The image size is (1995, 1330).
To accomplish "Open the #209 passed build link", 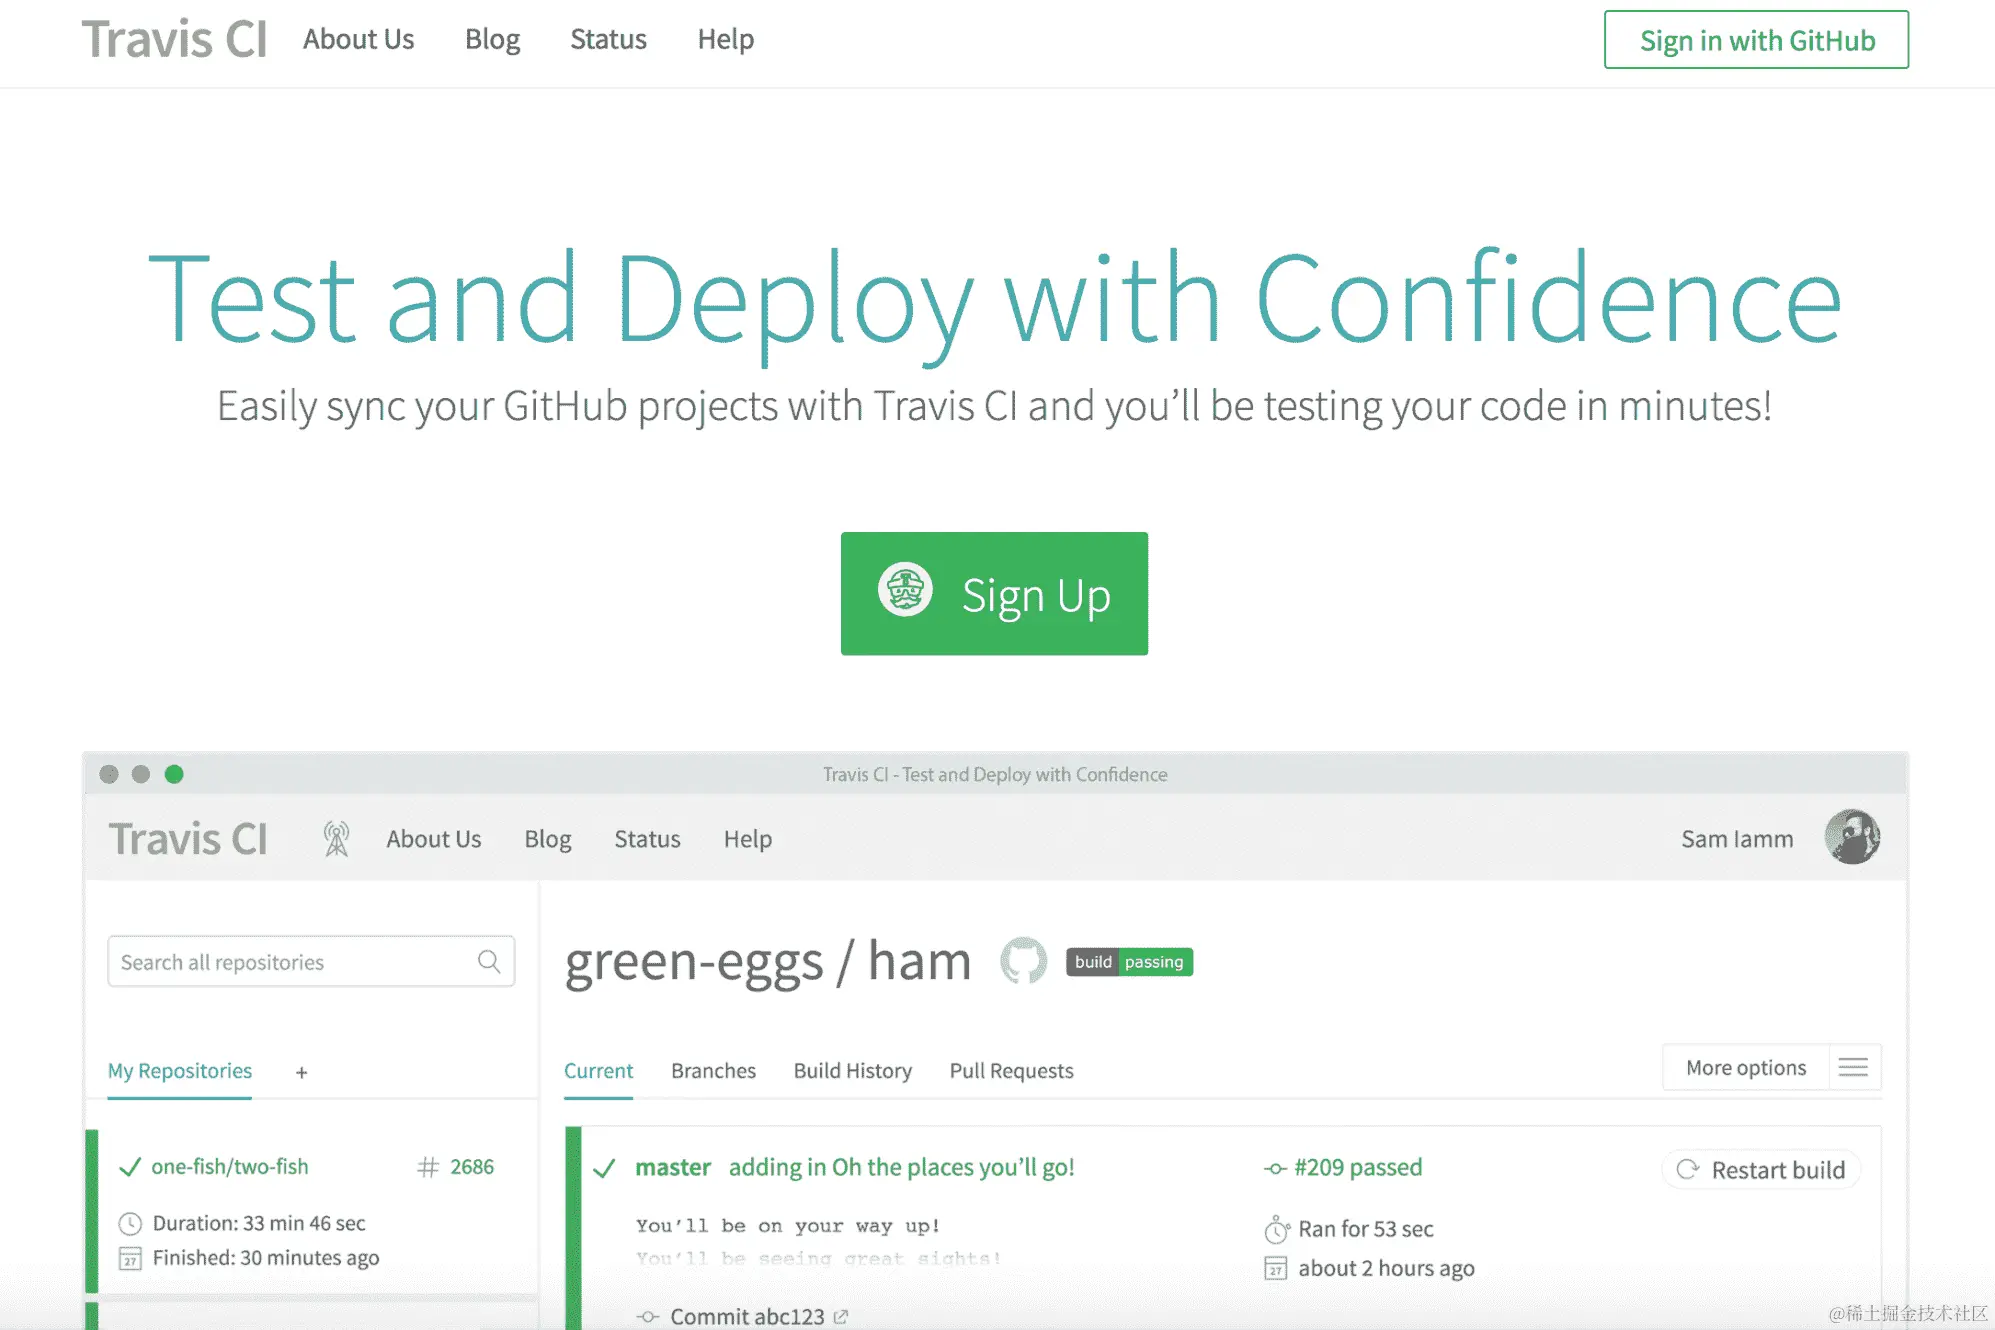I will coord(1357,1167).
